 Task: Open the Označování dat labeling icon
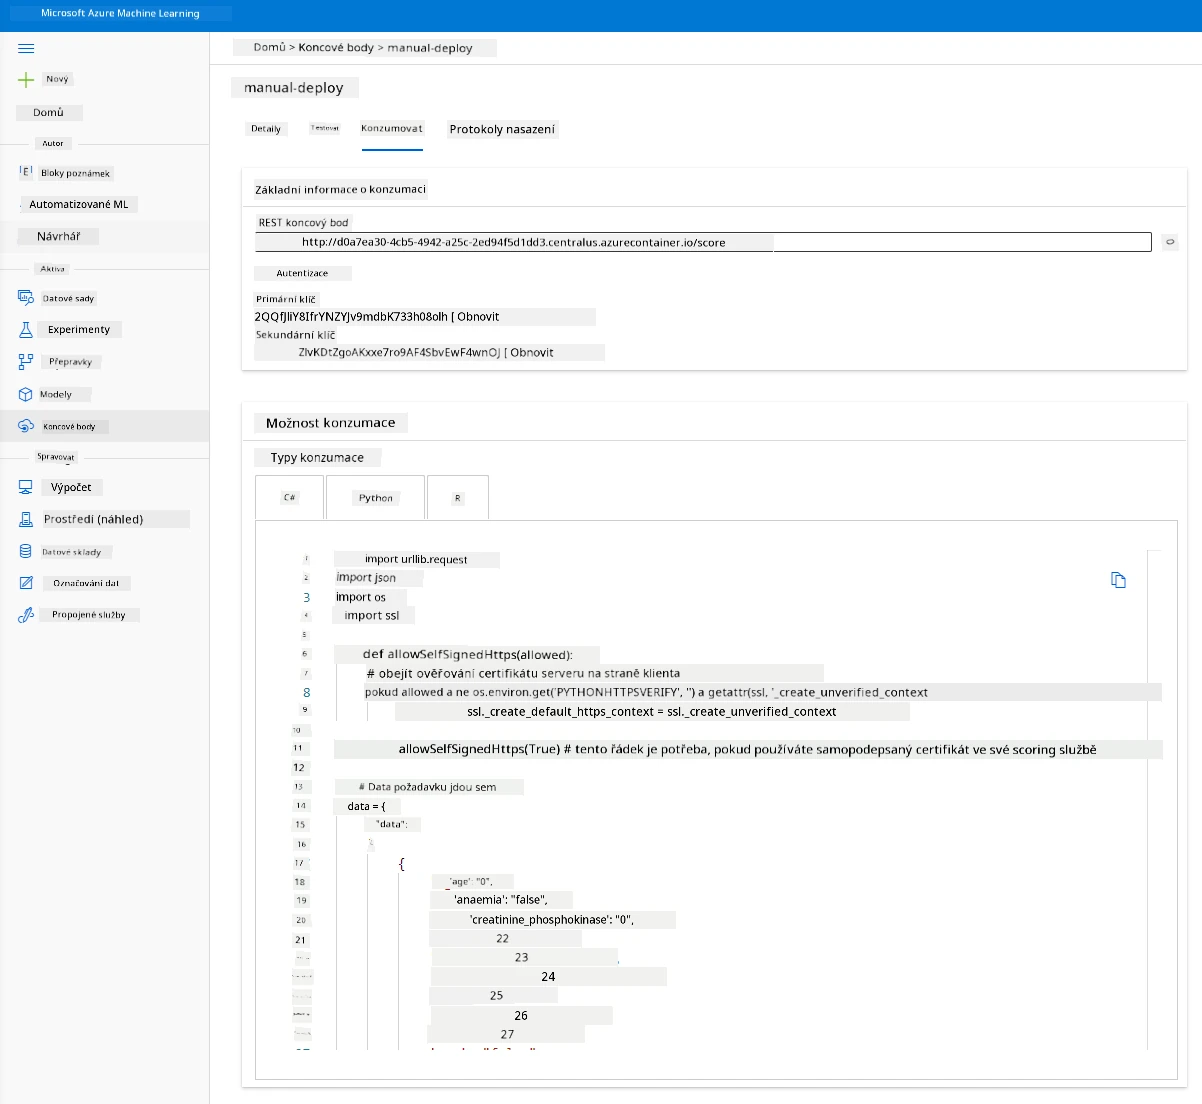coord(26,583)
